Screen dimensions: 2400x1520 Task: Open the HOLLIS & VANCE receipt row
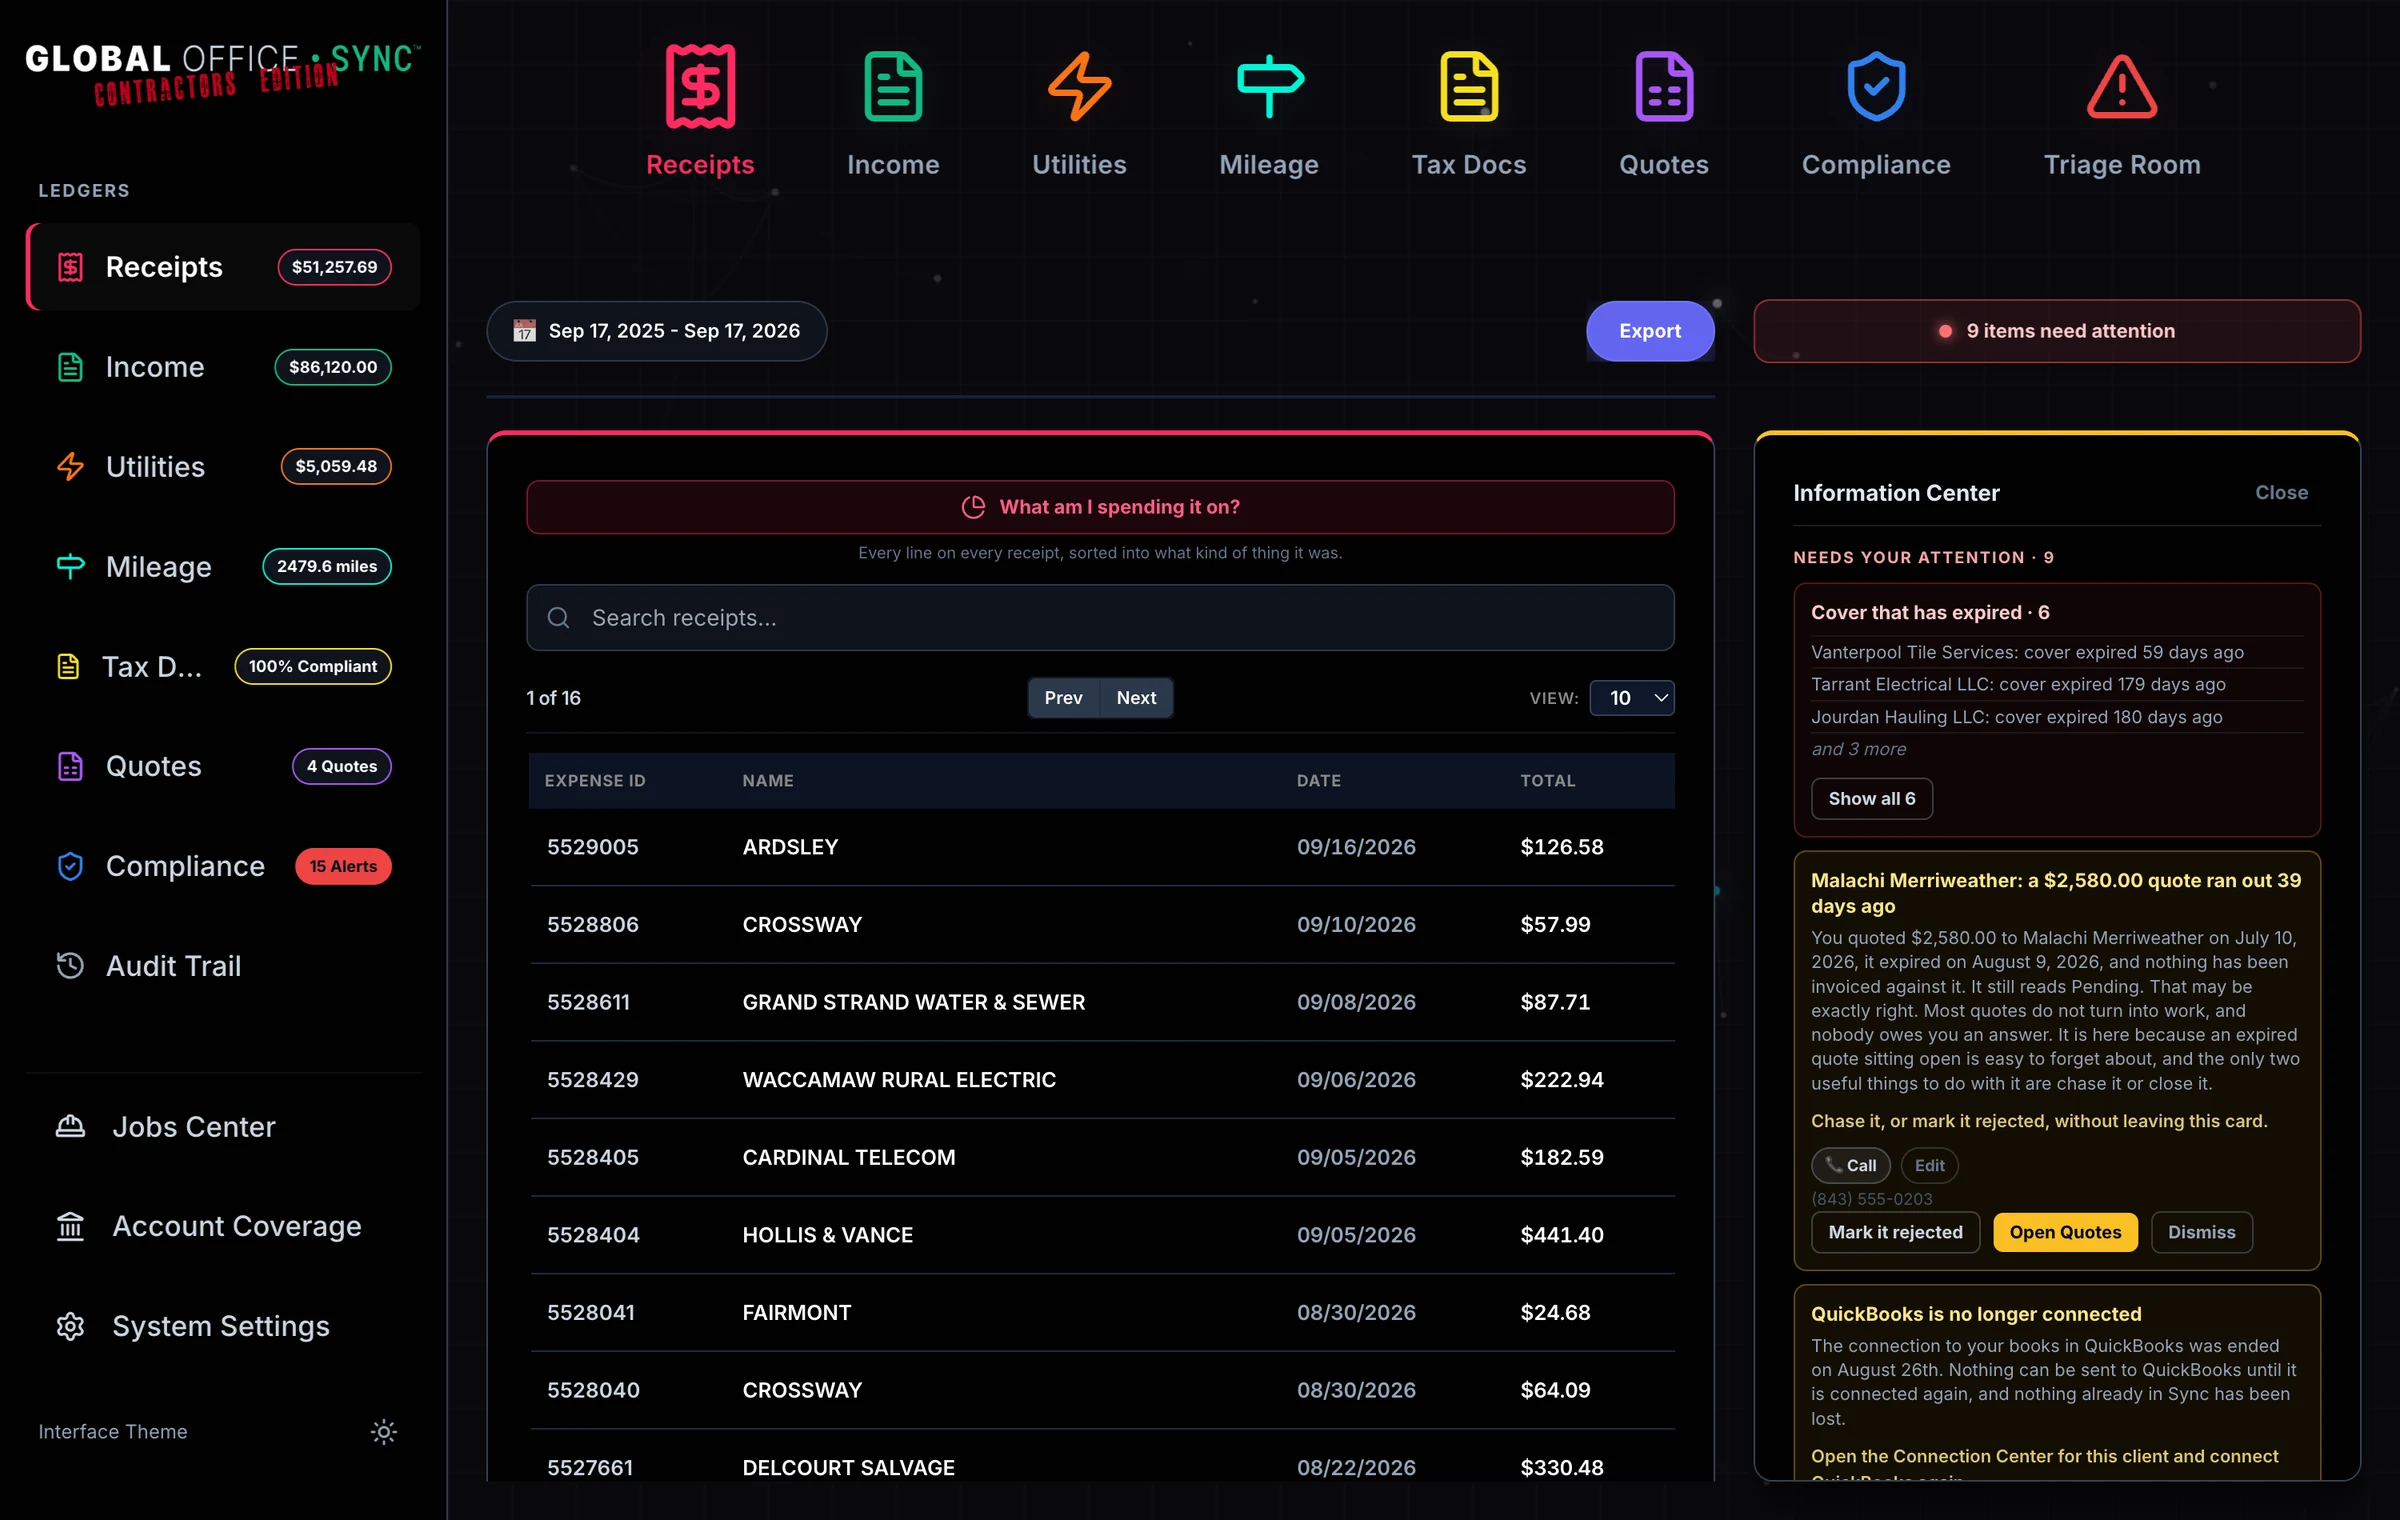pos(1101,1235)
